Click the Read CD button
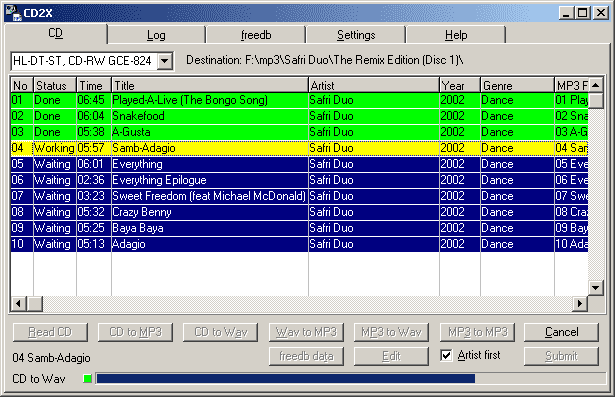Image resolution: width=615 pixels, height=397 pixels. point(50,332)
